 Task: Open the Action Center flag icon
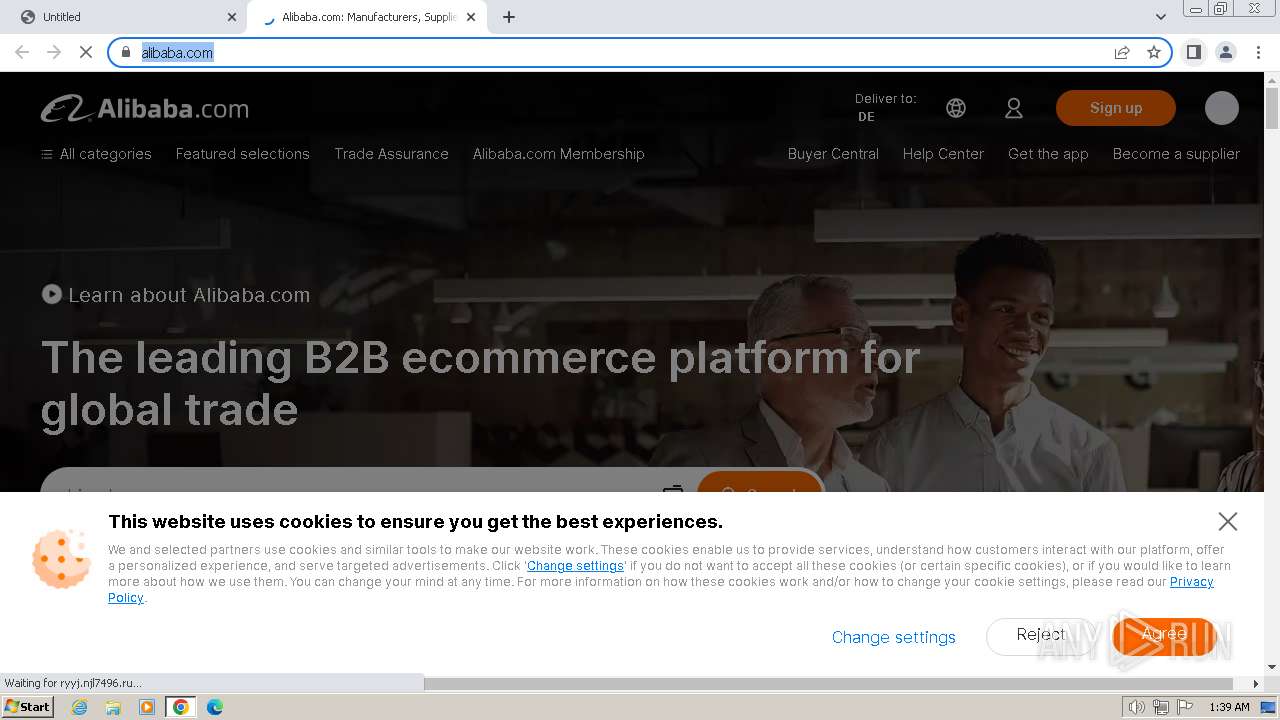pyautogui.click(x=1183, y=707)
